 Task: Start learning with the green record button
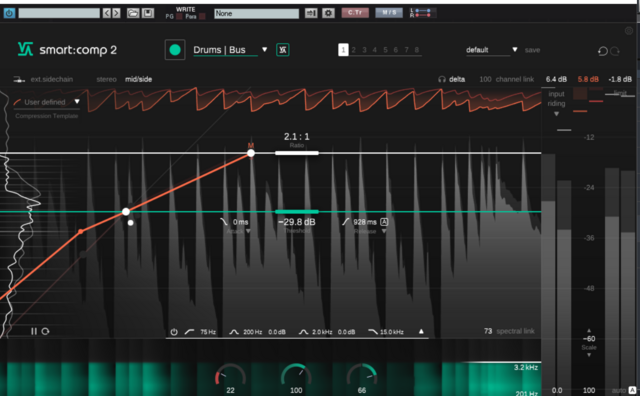(175, 50)
